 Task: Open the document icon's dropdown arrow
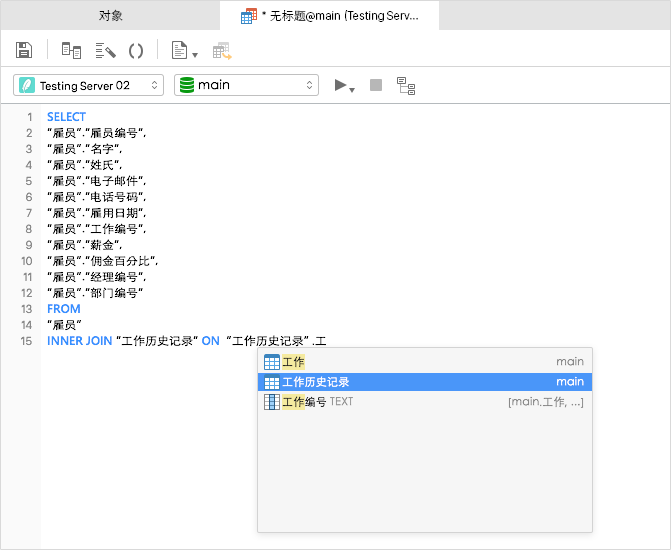(195, 55)
